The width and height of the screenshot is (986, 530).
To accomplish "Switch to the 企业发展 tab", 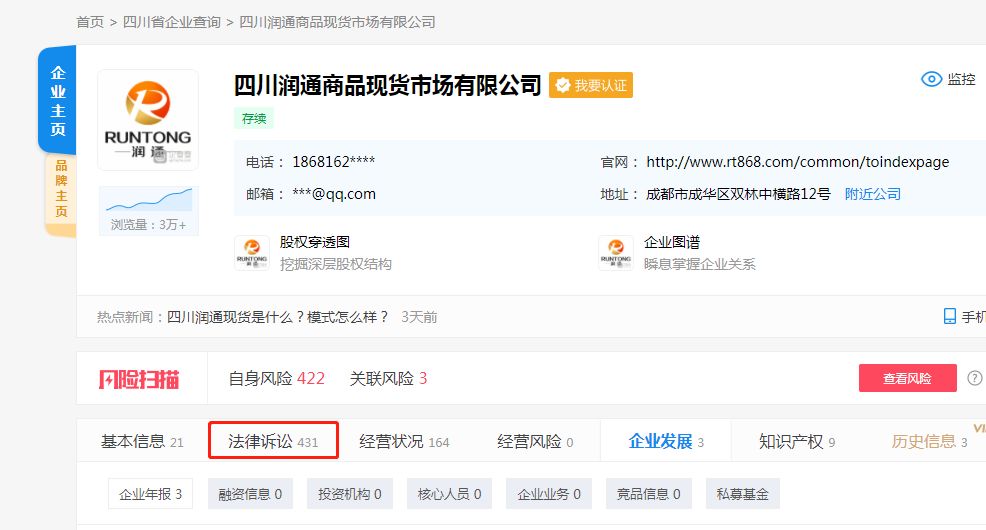I will point(666,441).
